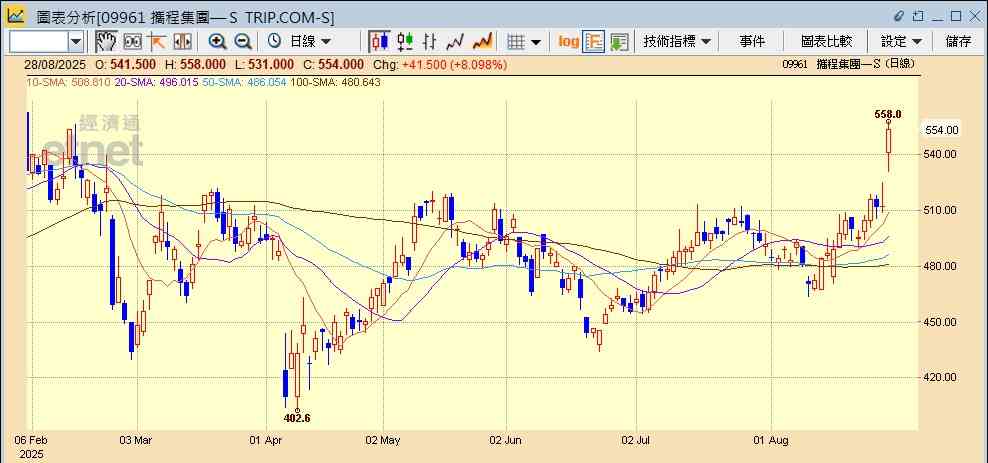The height and width of the screenshot is (463, 988).
Task: Click the chart analysis window icon
Action: point(16,15)
